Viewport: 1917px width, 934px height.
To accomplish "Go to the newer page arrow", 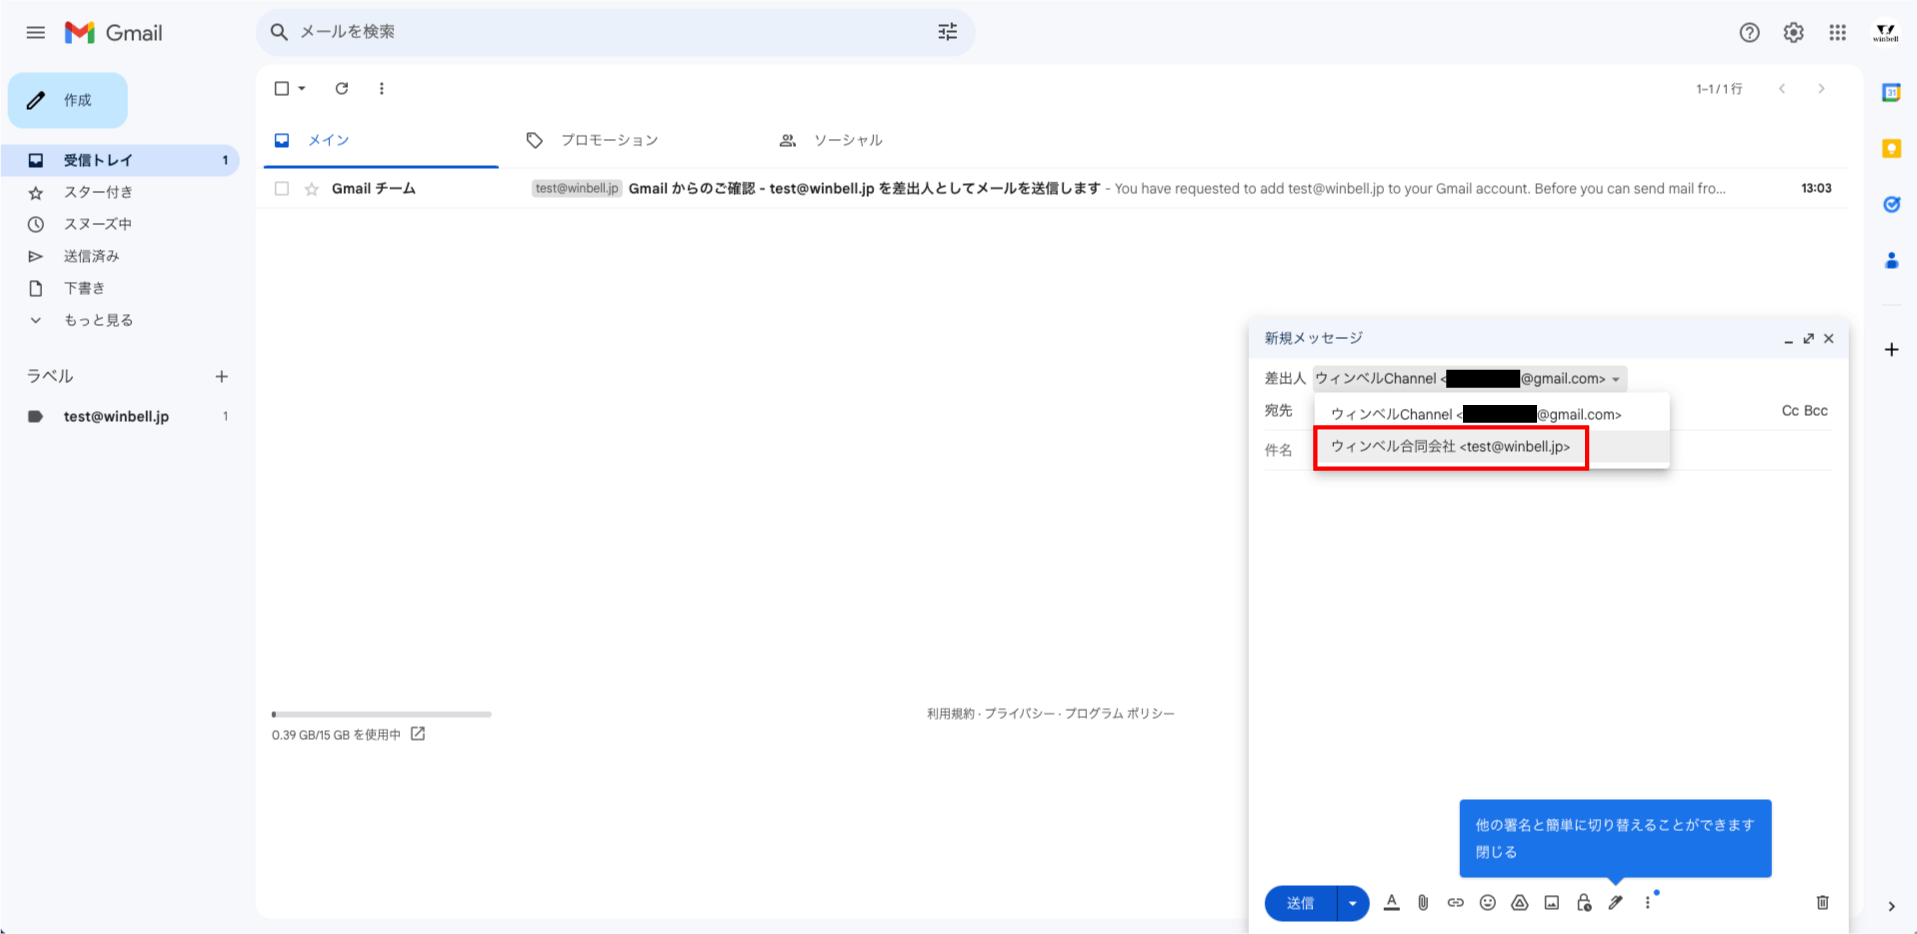I will point(1782,88).
